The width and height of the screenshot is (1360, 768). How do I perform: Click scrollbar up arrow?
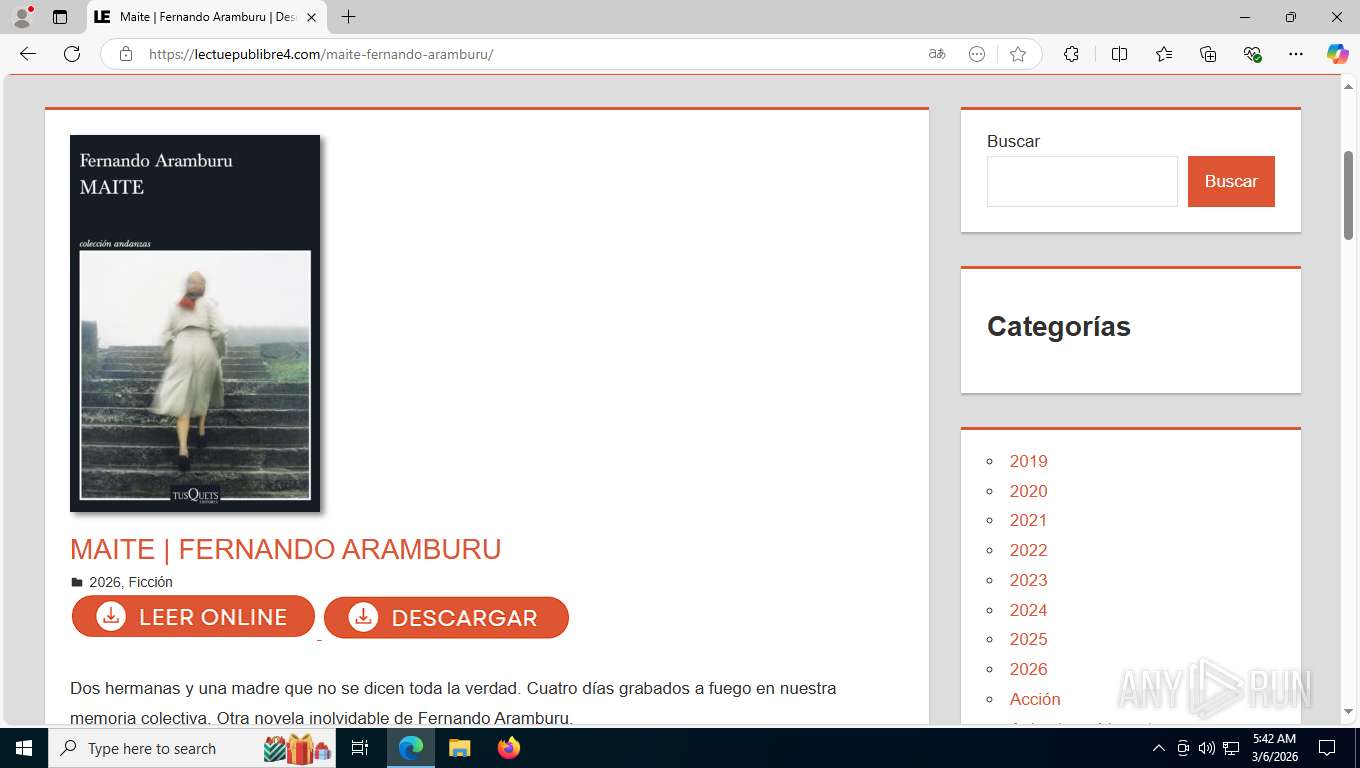pos(1348,85)
